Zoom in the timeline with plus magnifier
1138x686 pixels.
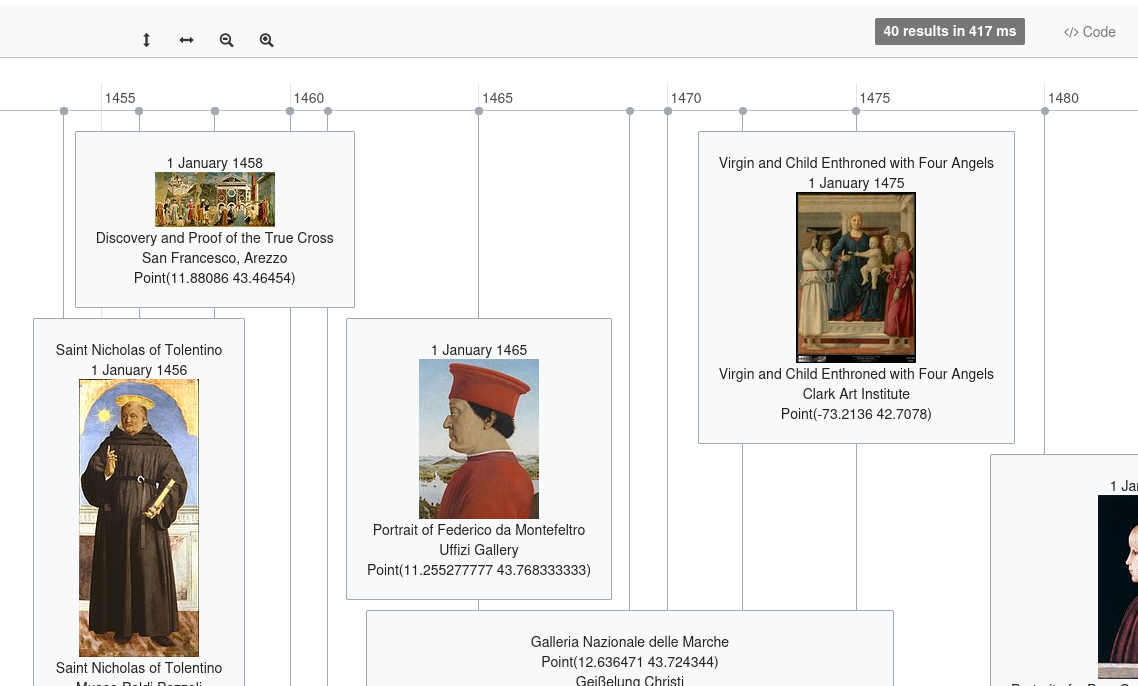point(266,40)
